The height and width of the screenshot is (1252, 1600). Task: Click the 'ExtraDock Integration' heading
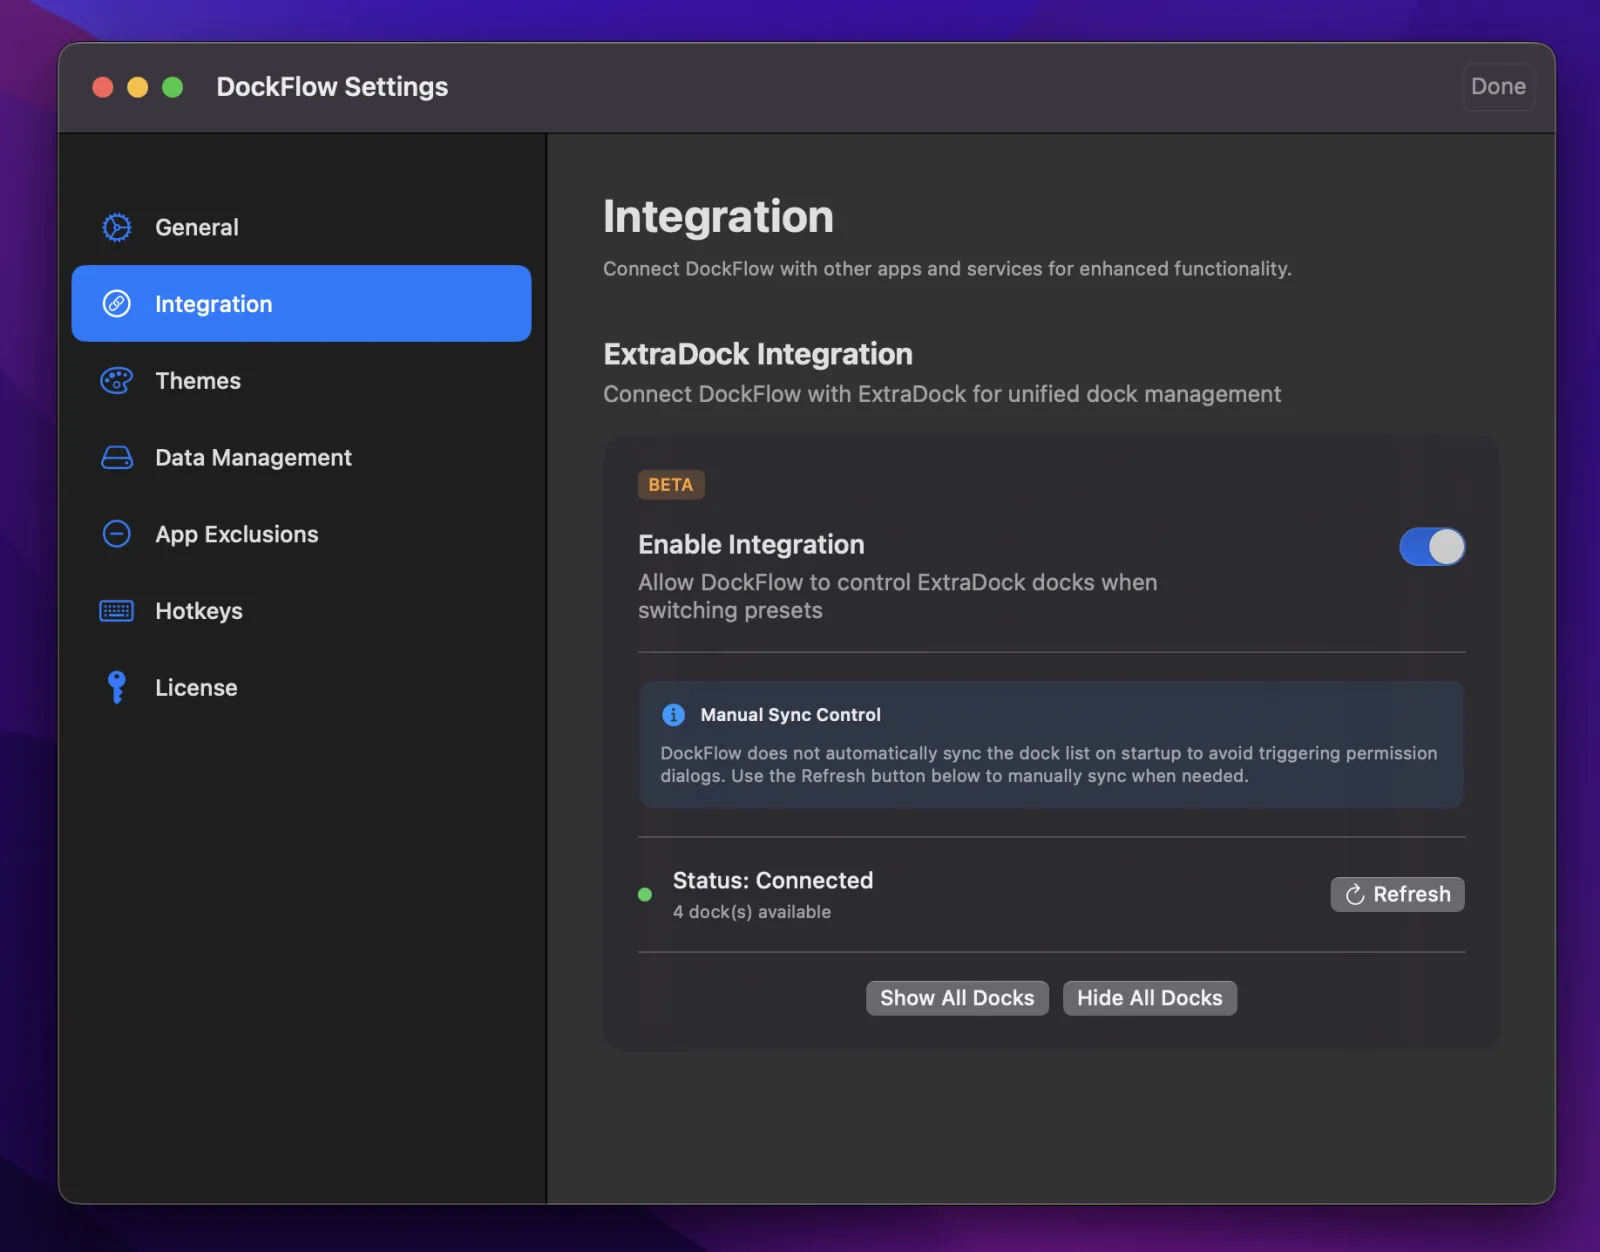click(758, 354)
